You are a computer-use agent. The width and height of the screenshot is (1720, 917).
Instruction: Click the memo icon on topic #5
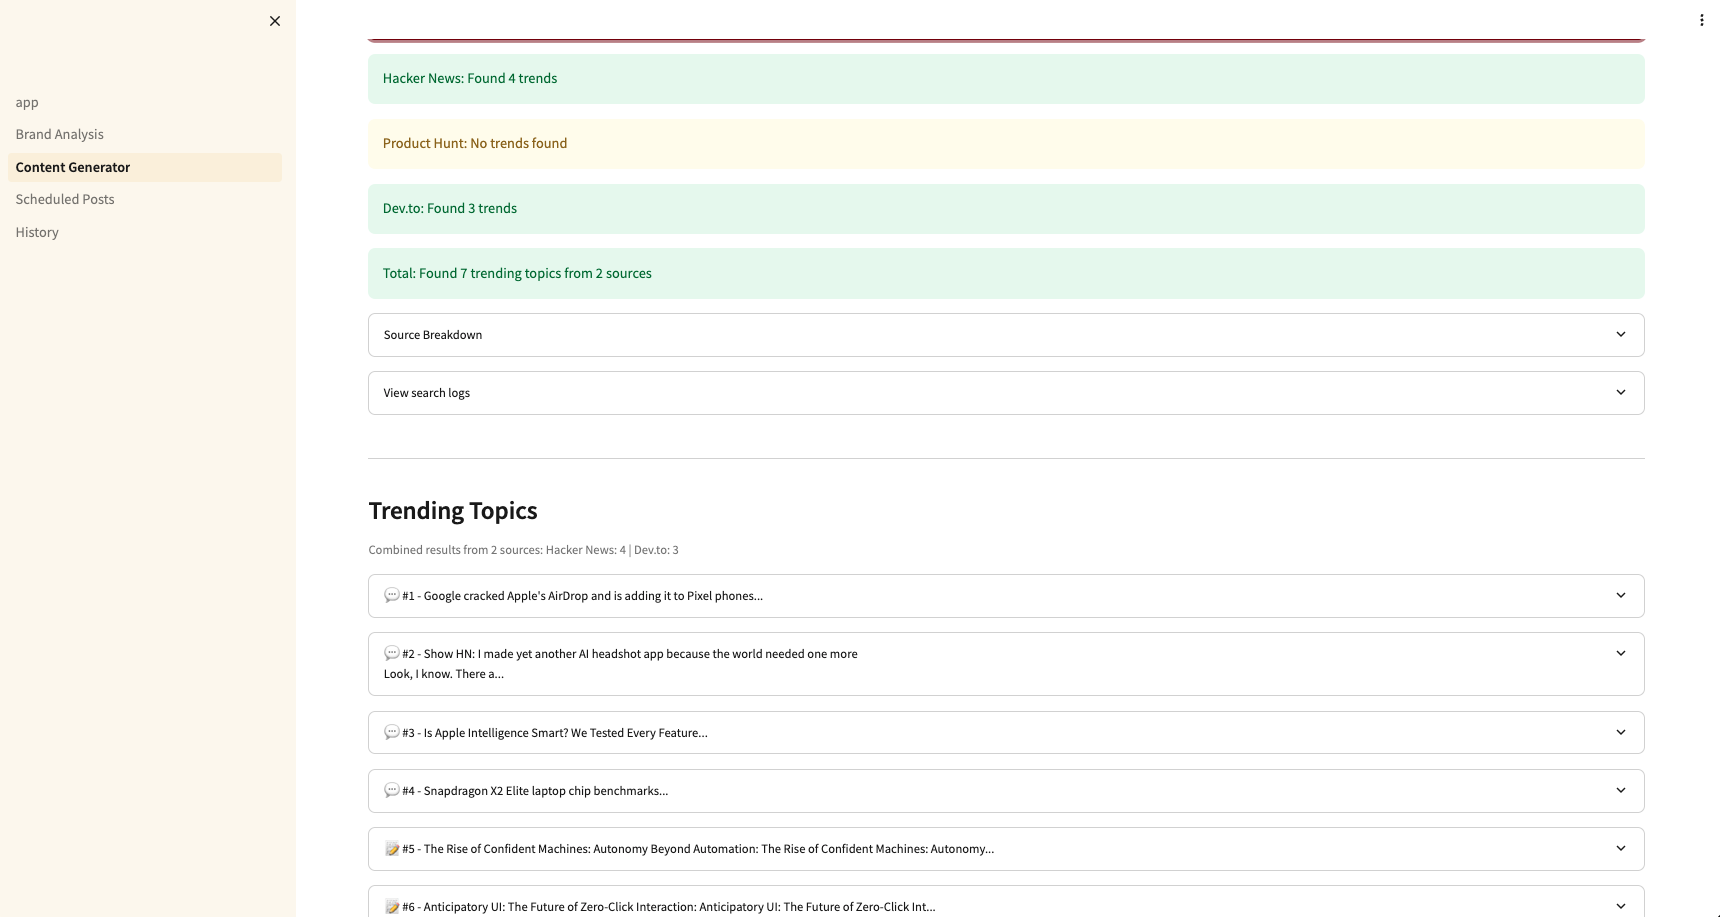coord(392,849)
